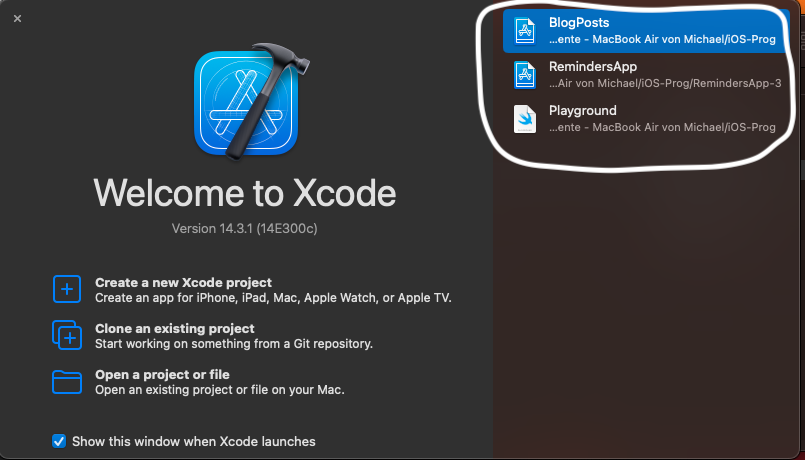Click the RemindersApp-3 path subtitle
The width and height of the screenshot is (805, 460).
point(665,83)
